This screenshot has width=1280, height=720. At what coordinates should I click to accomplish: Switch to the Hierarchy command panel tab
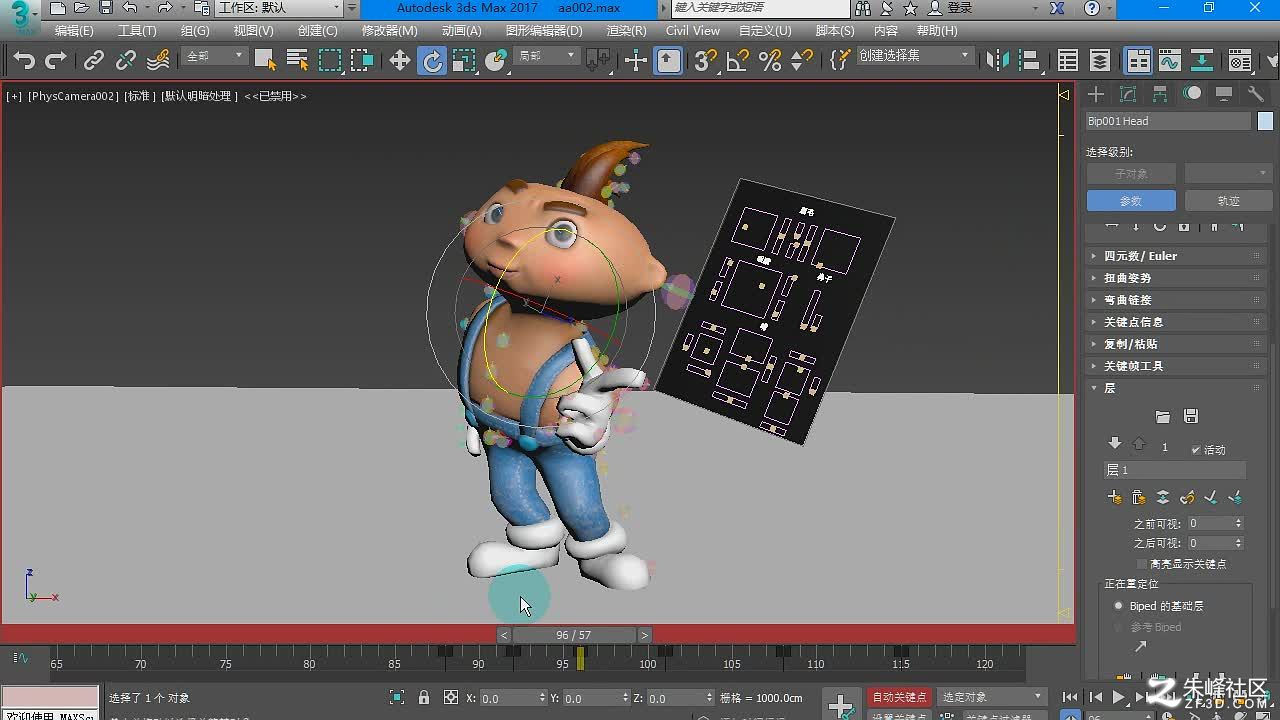pyautogui.click(x=1160, y=94)
